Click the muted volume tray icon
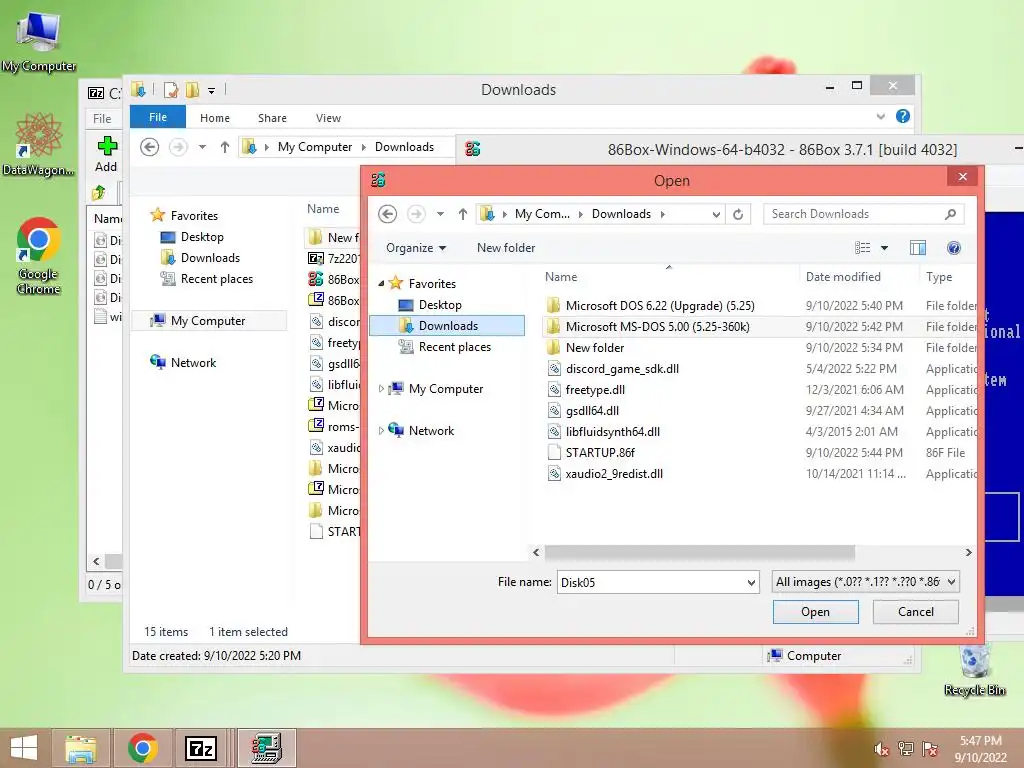 pyautogui.click(x=881, y=749)
